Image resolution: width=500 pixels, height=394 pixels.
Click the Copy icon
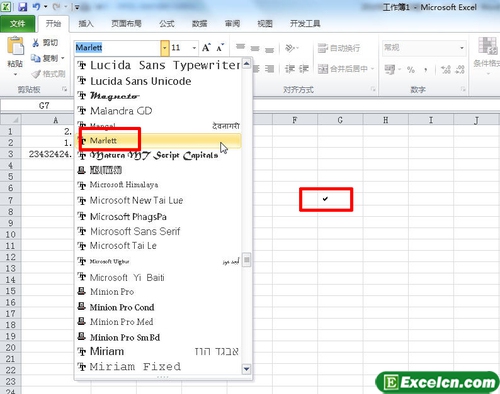36,58
